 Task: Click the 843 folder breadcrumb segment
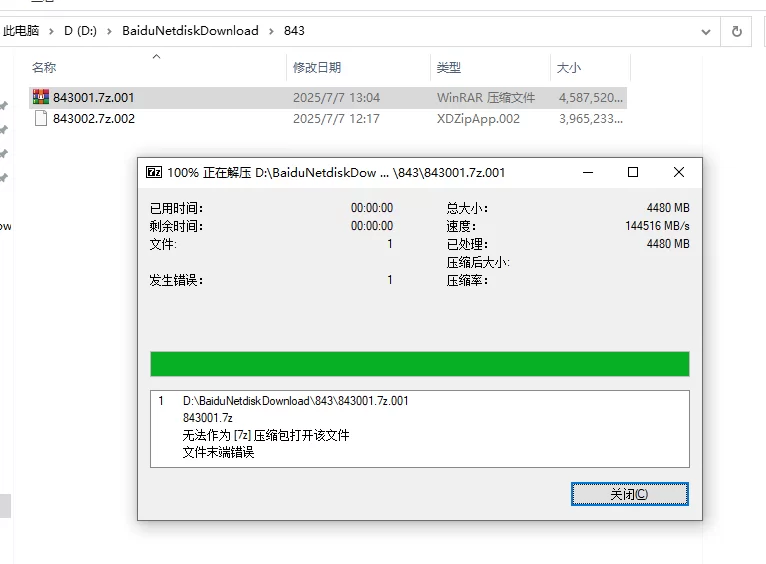click(294, 31)
